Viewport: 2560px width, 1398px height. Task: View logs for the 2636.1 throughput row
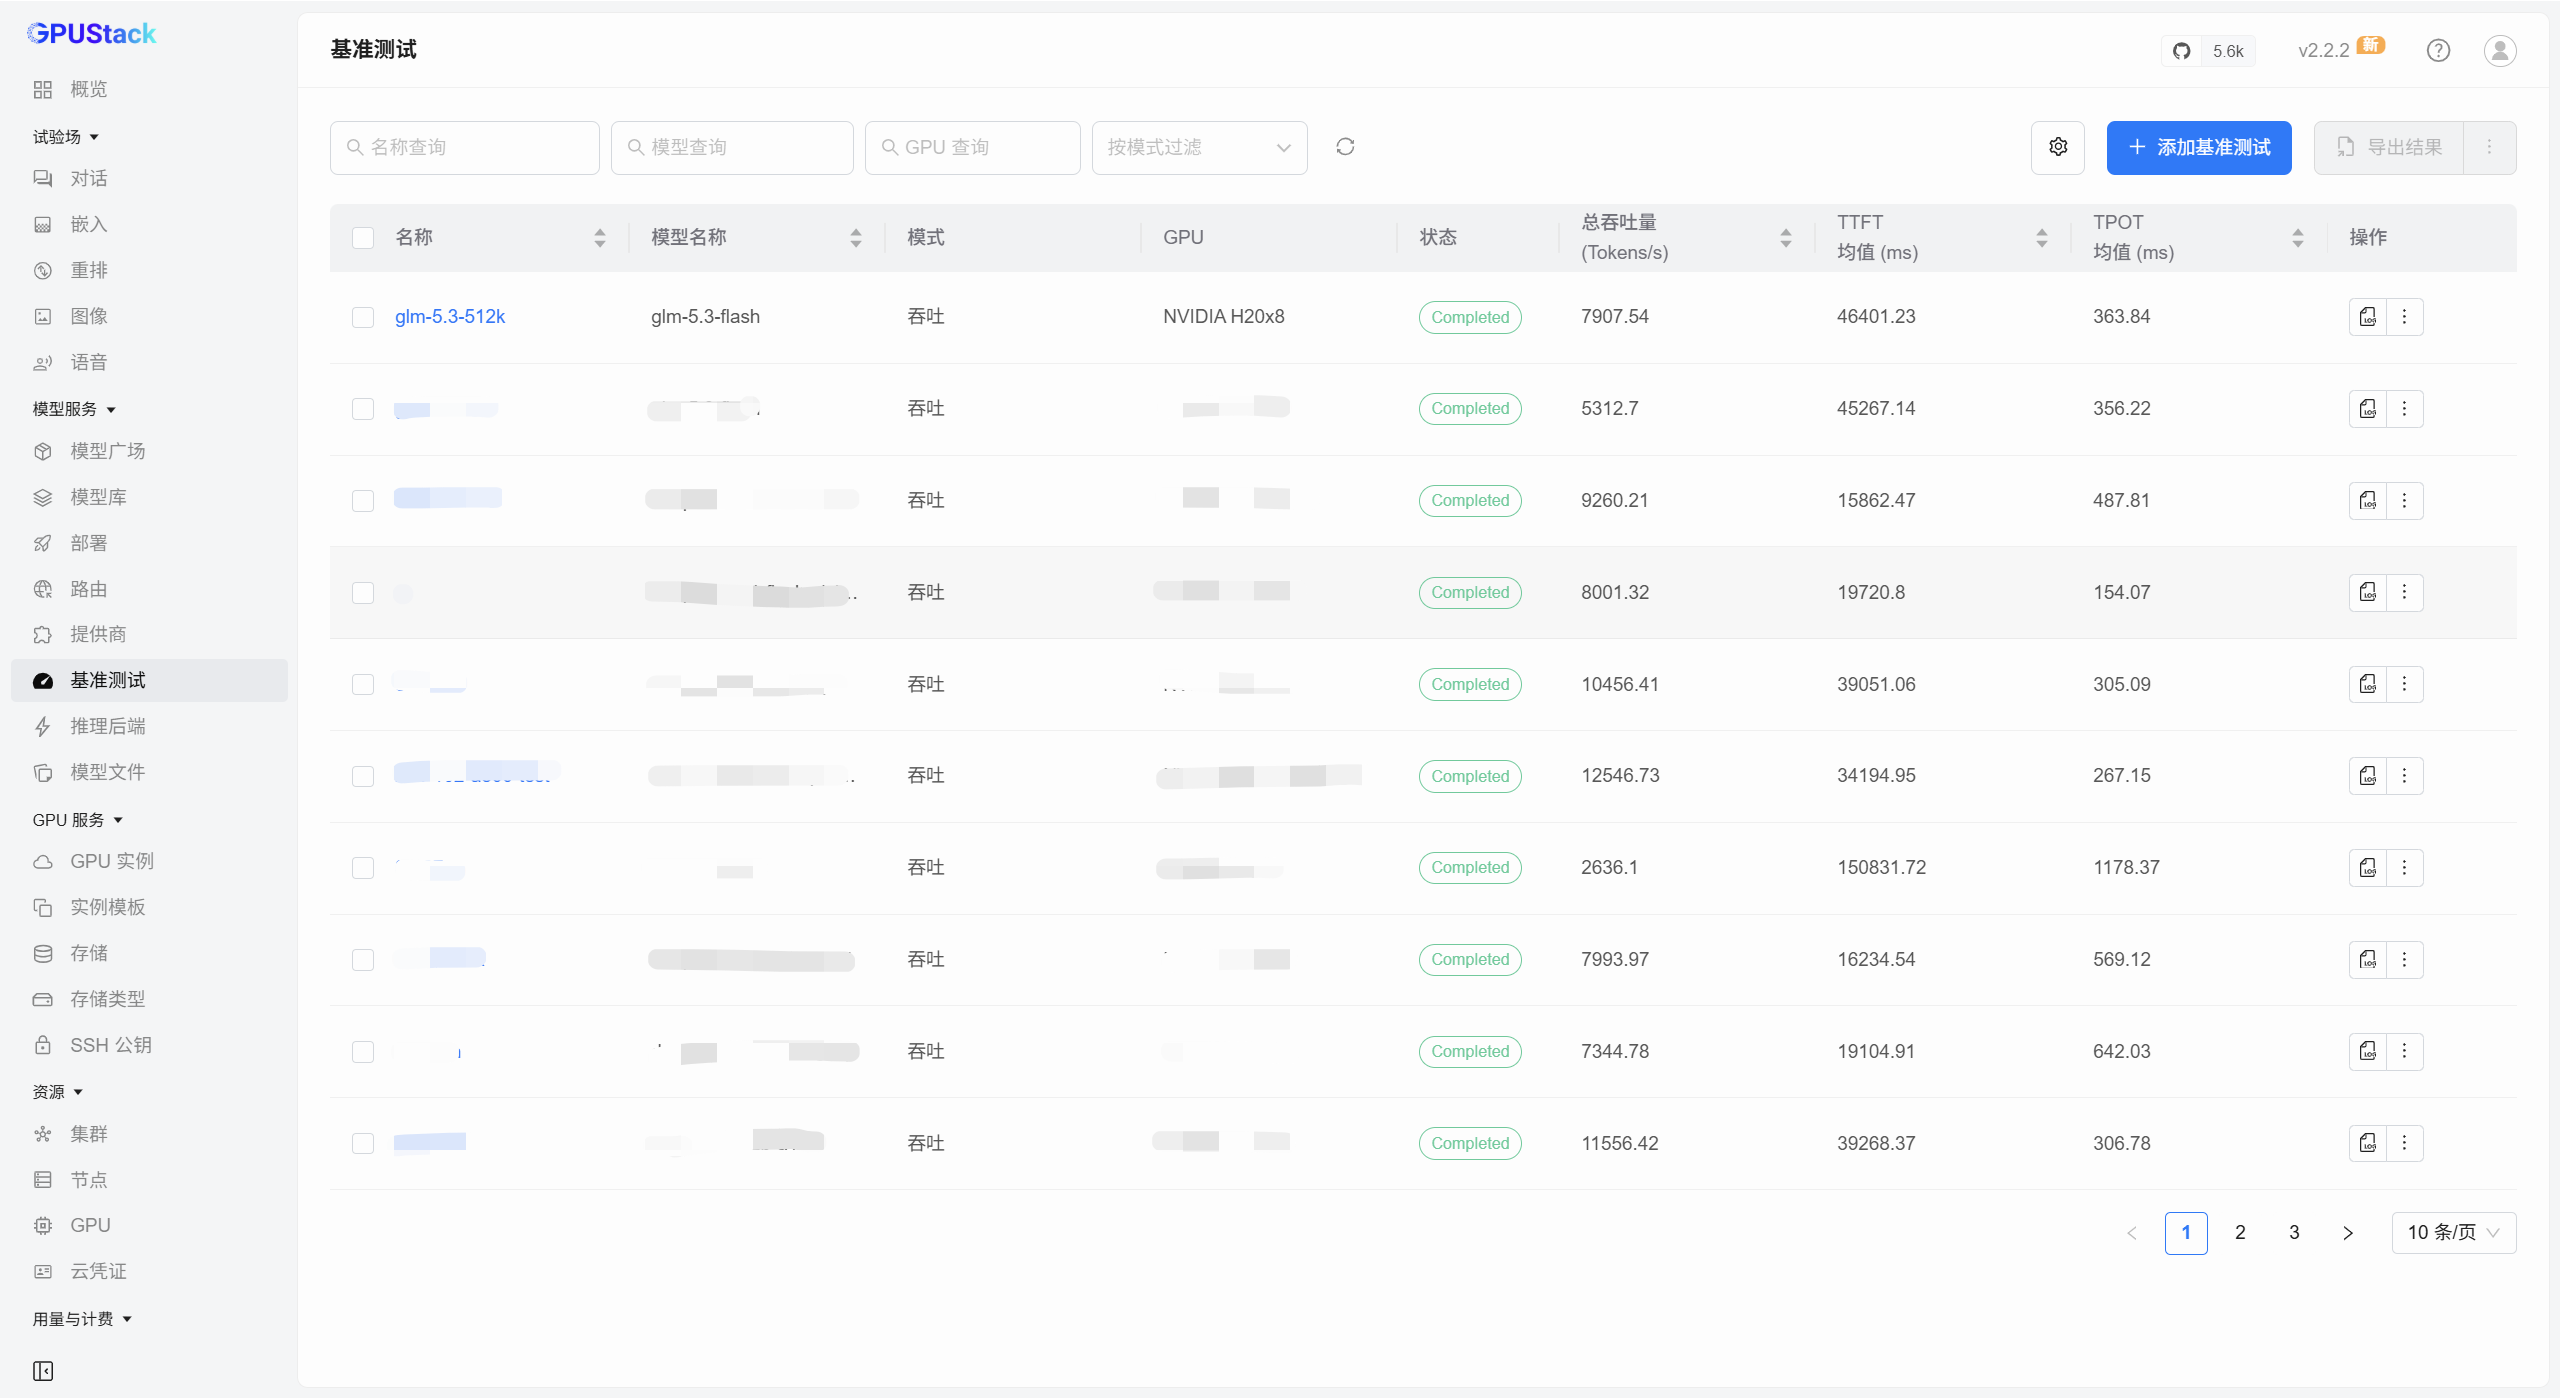pyautogui.click(x=2368, y=868)
